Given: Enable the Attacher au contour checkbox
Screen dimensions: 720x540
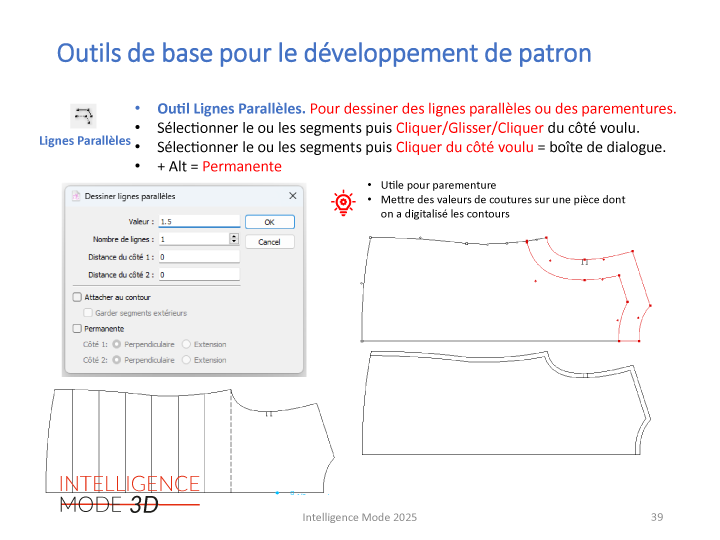Looking at the screenshot, I should [78, 297].
